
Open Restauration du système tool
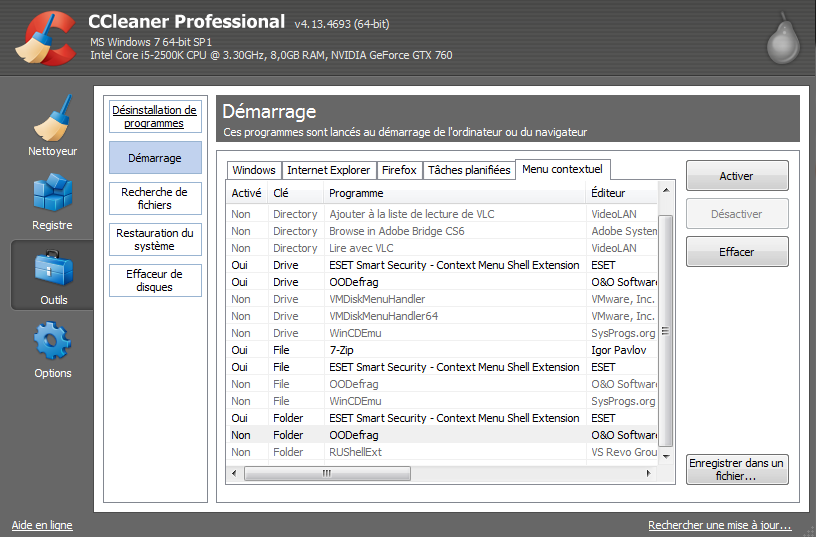coord(155,239)
